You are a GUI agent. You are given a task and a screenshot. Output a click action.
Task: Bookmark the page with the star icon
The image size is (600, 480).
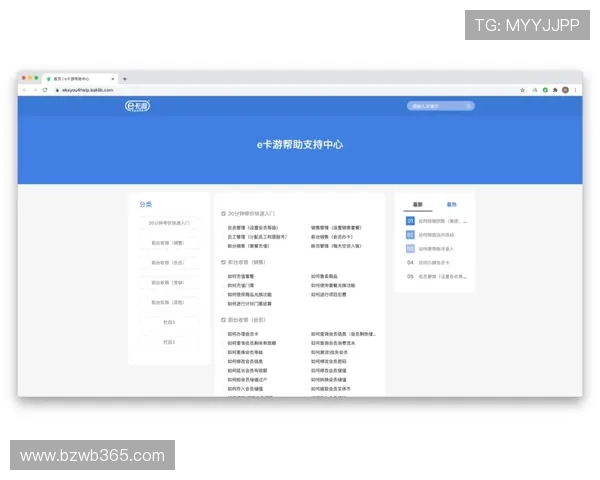[x=522, y=90]
